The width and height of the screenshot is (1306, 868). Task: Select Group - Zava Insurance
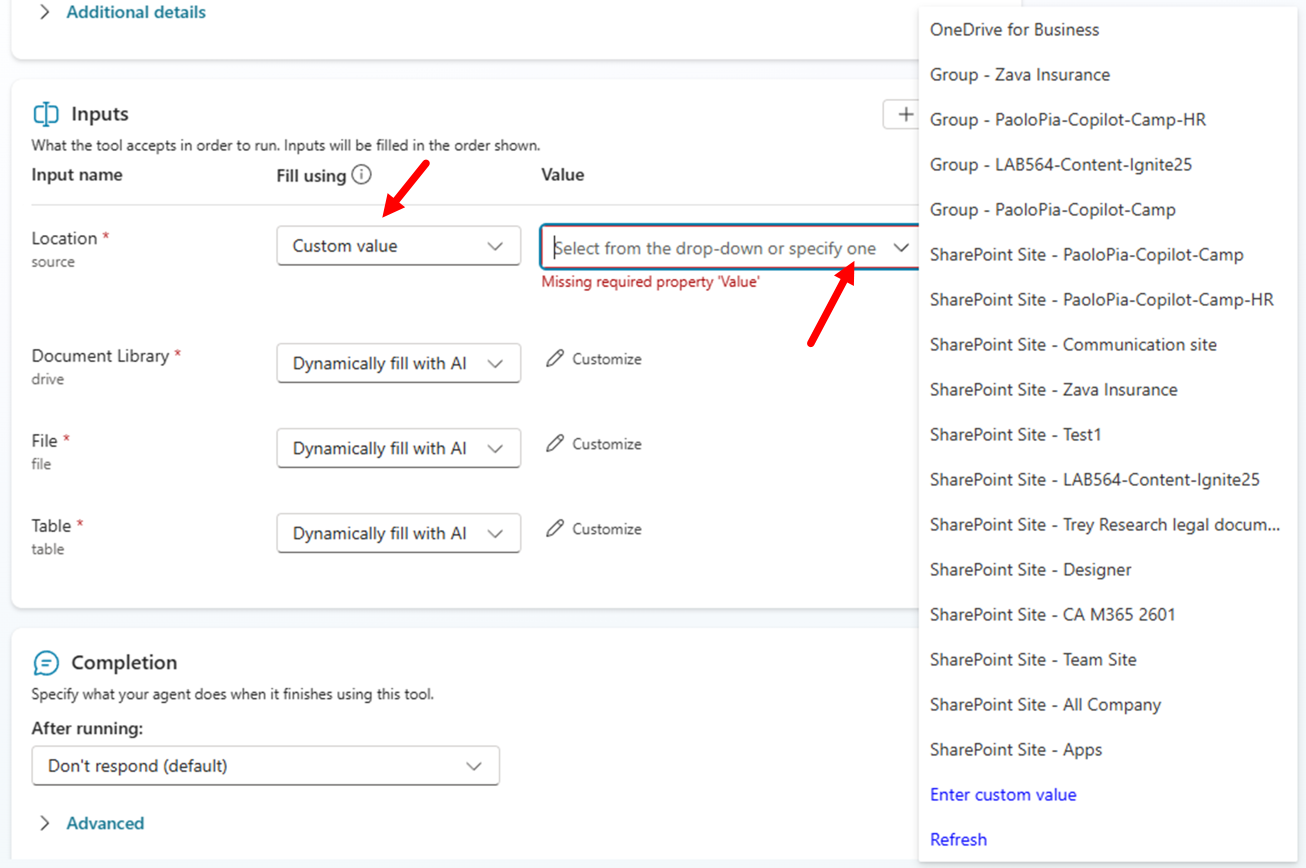(1019, 74)
